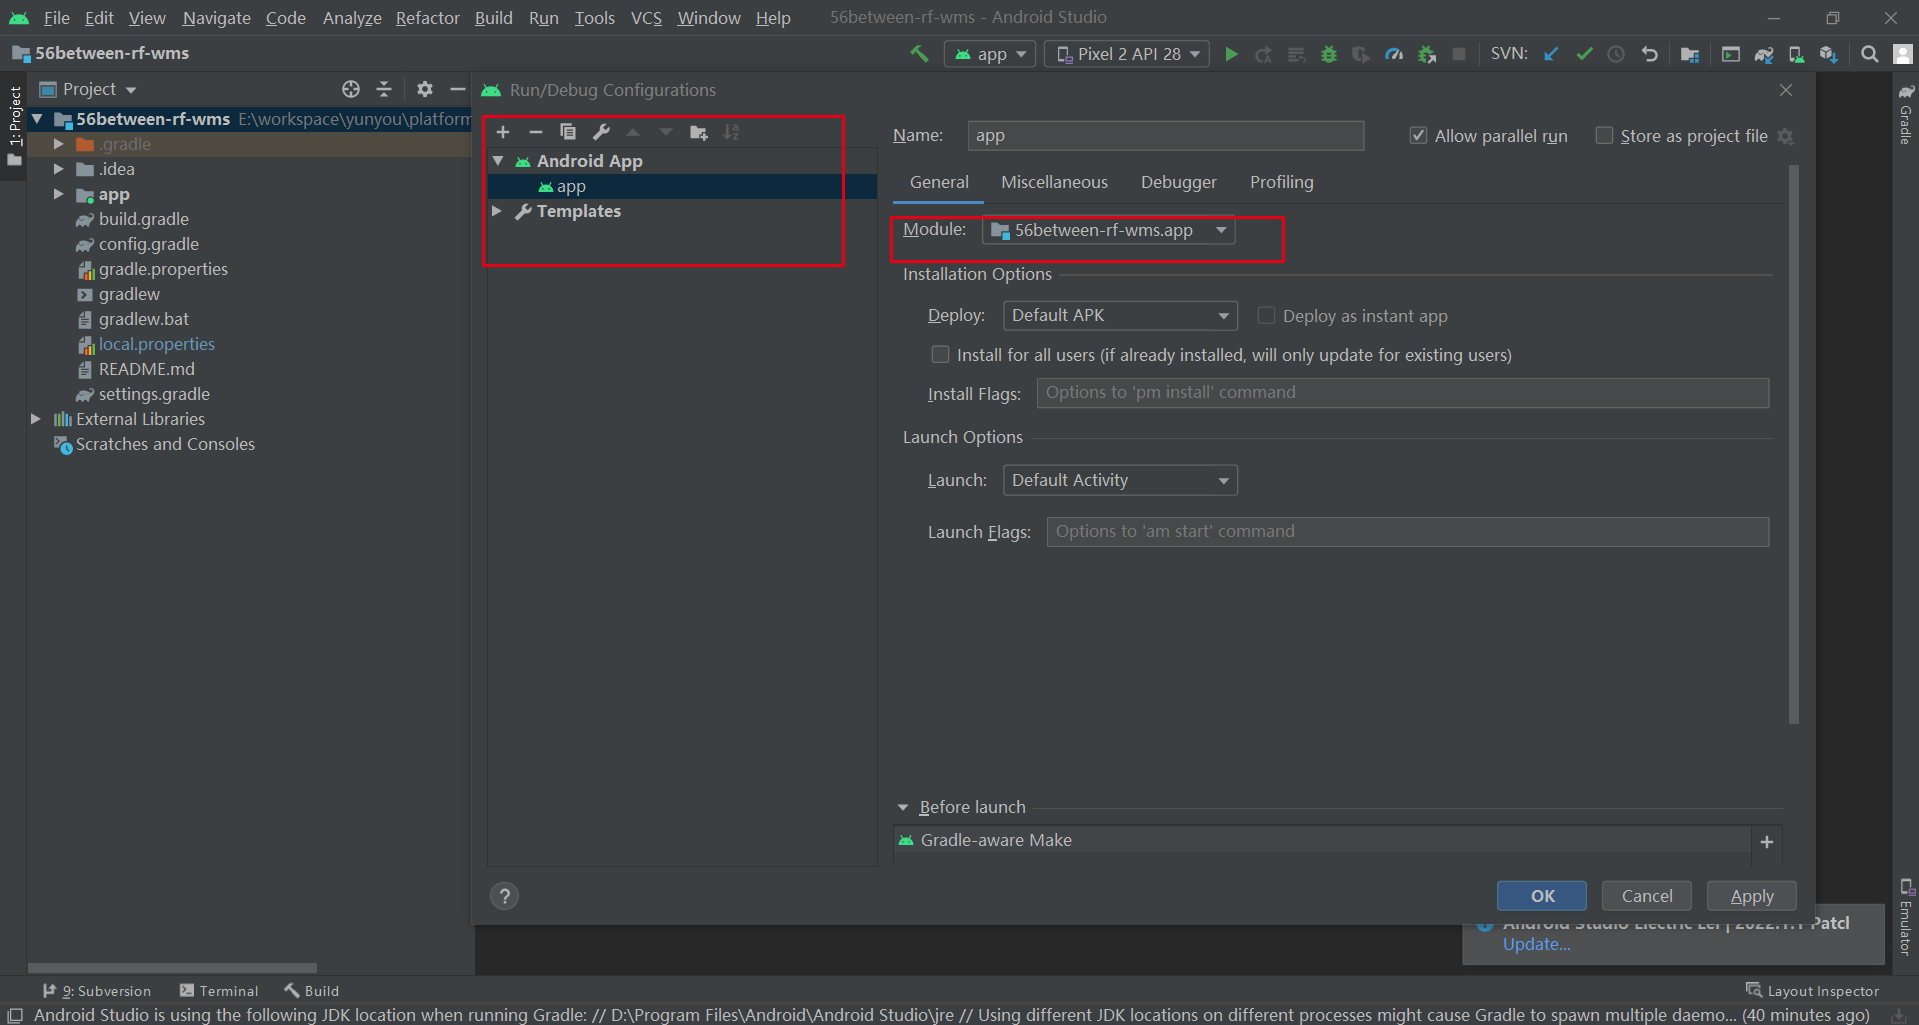The height and width of the screenshot is (1025, 1919).
Task: Open the Layout Inspector tool button
Action: tap(1812, 991)
